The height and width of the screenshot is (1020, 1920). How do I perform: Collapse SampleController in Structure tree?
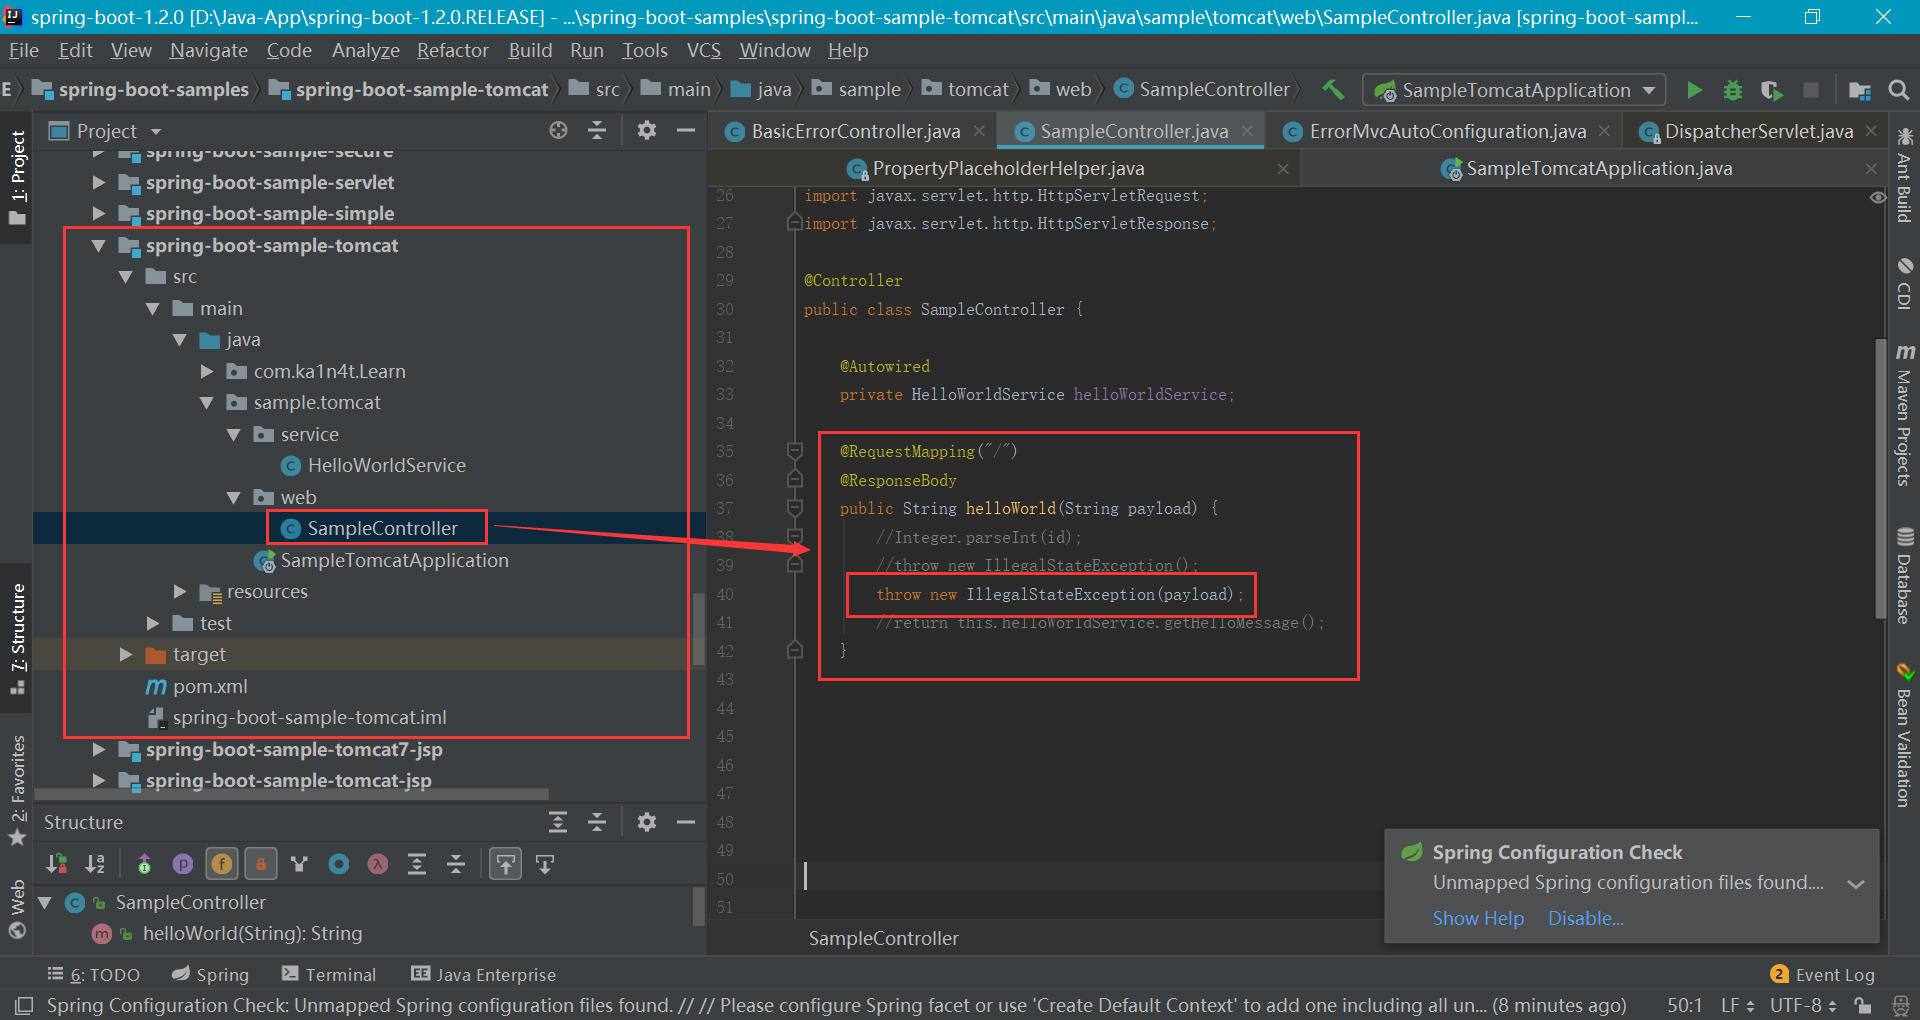tap(44, 903)
